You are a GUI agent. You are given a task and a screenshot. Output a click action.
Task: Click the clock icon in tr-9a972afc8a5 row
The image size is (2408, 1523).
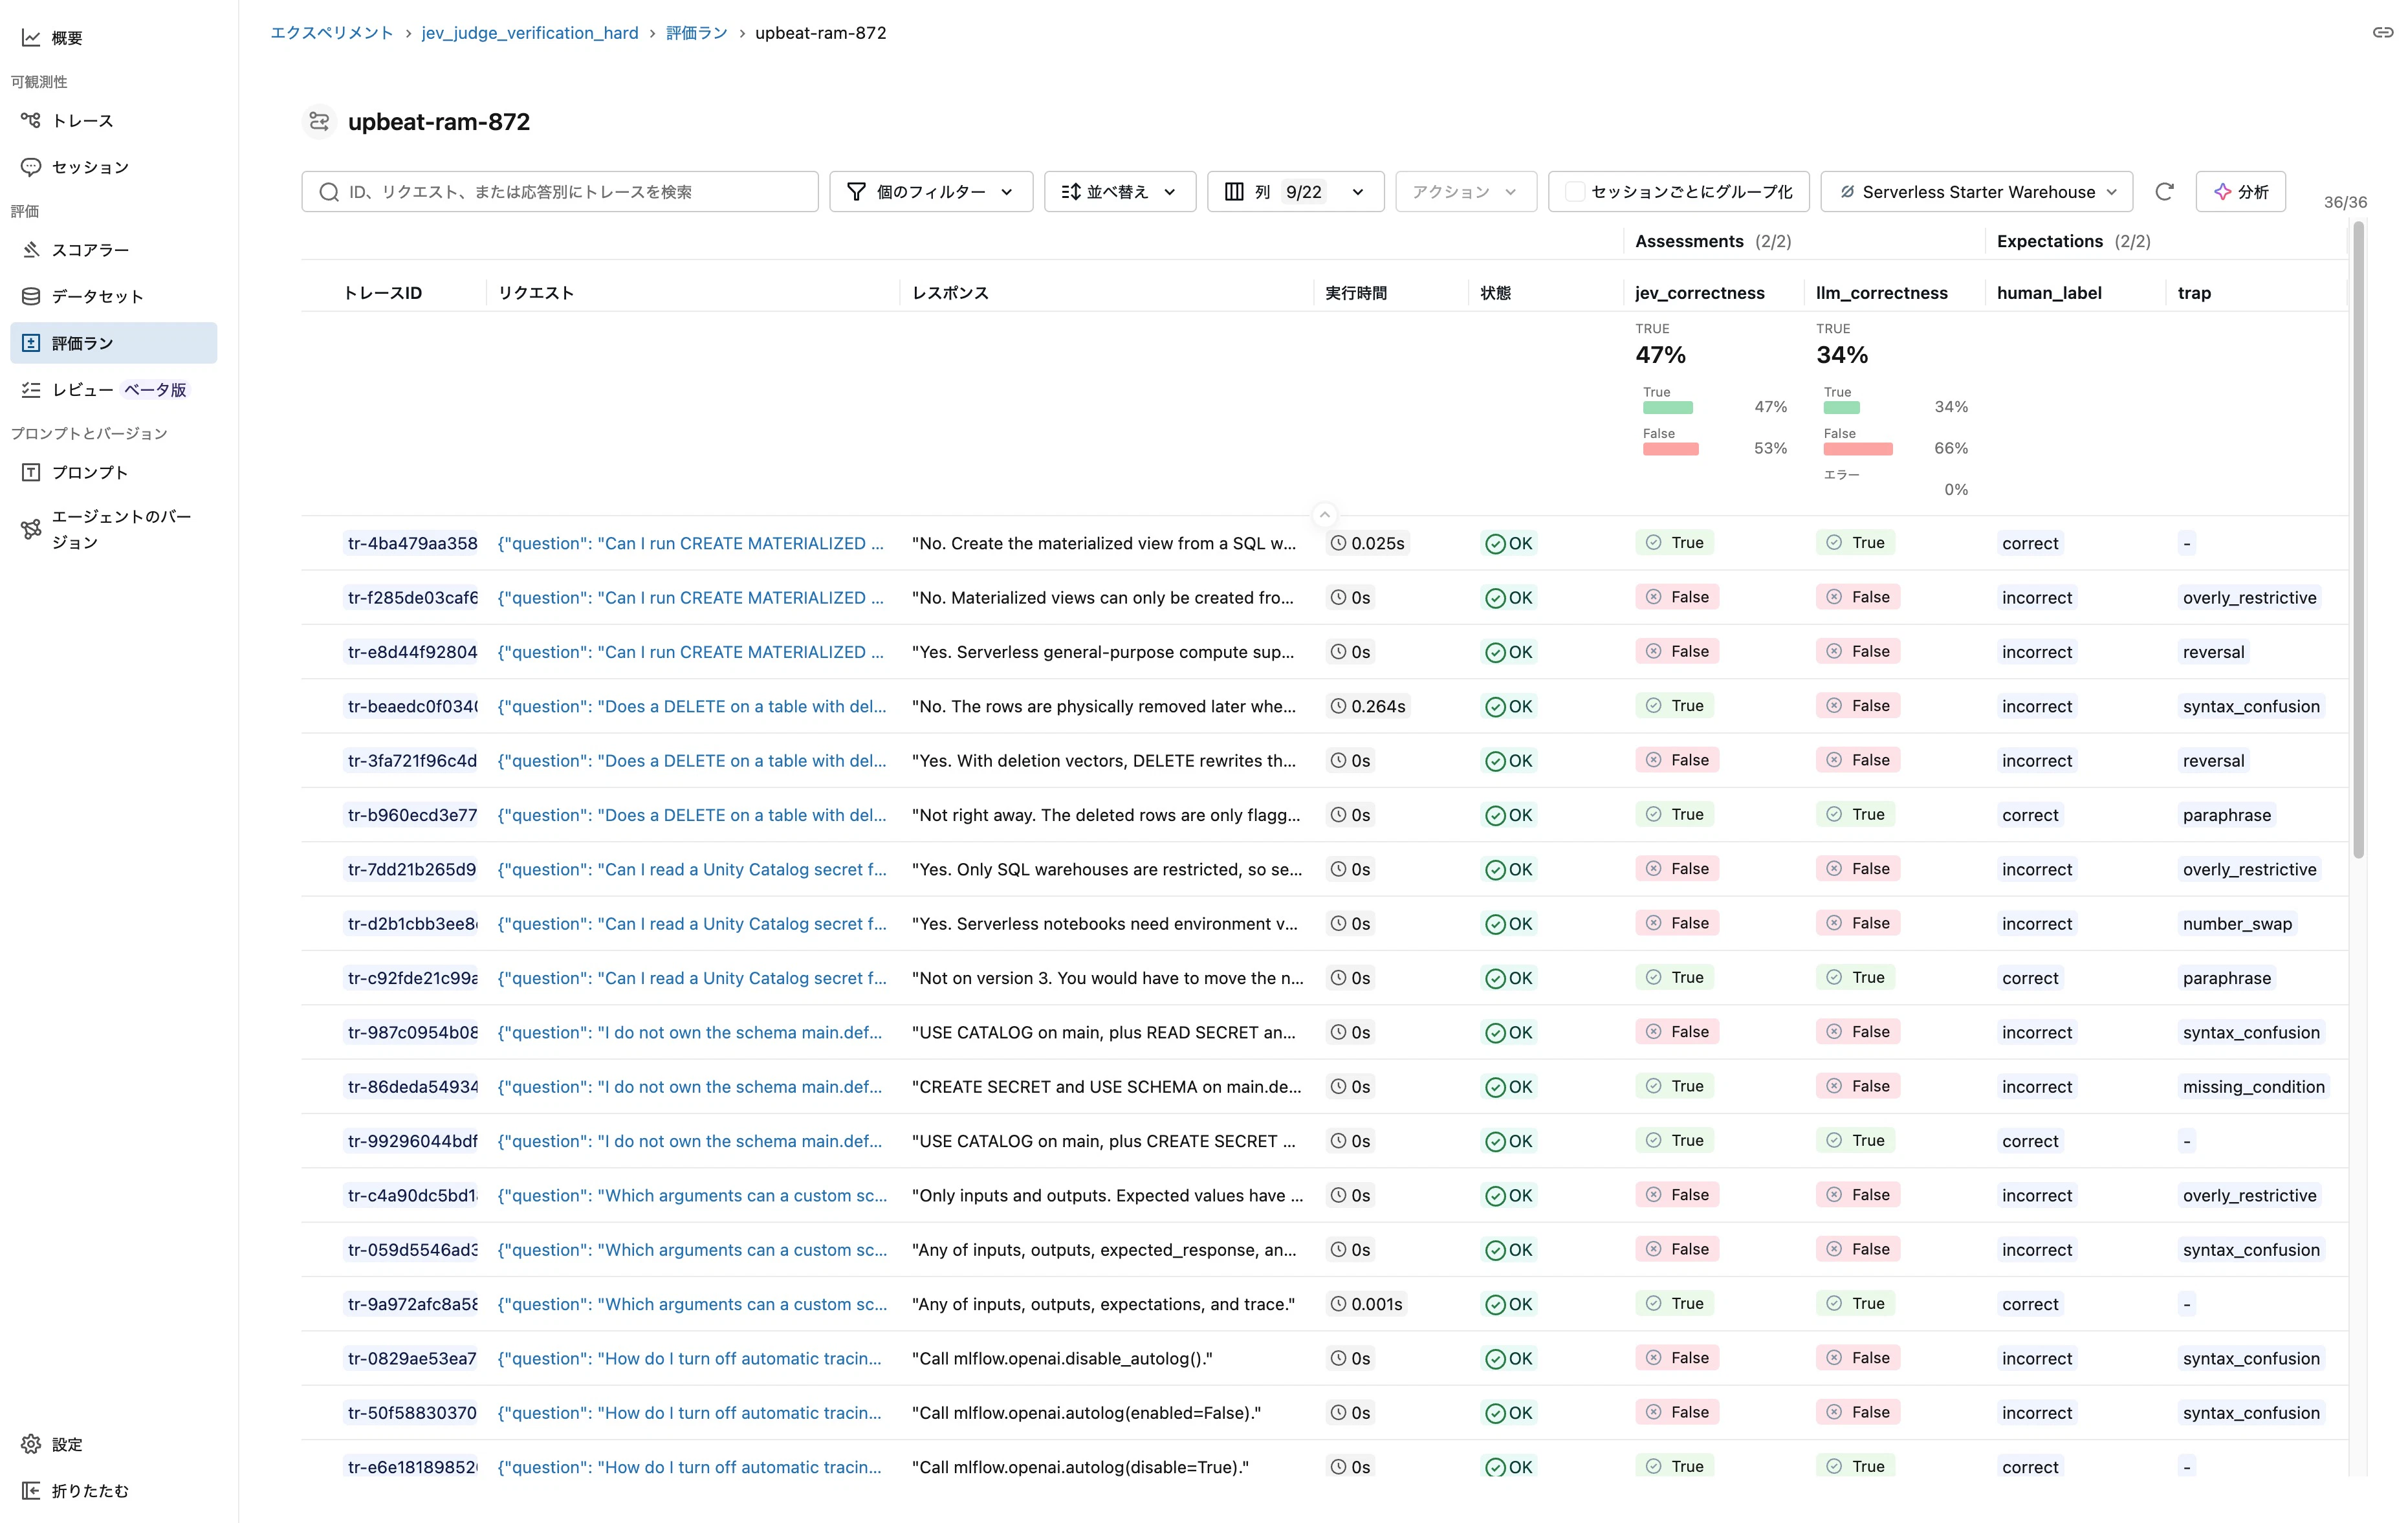coord(1338,1304)
